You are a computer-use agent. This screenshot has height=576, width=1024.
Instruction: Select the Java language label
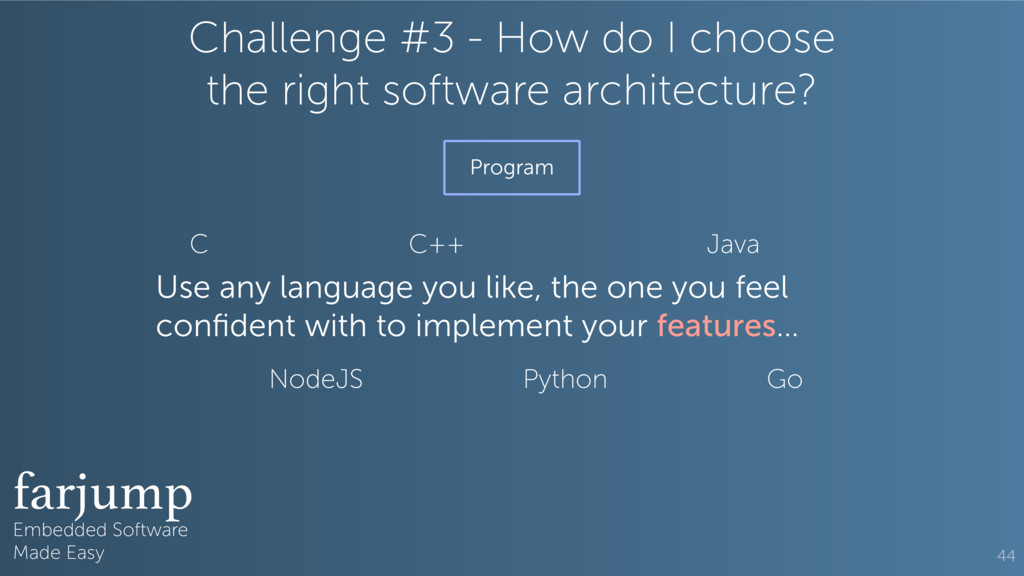[732, 244]
